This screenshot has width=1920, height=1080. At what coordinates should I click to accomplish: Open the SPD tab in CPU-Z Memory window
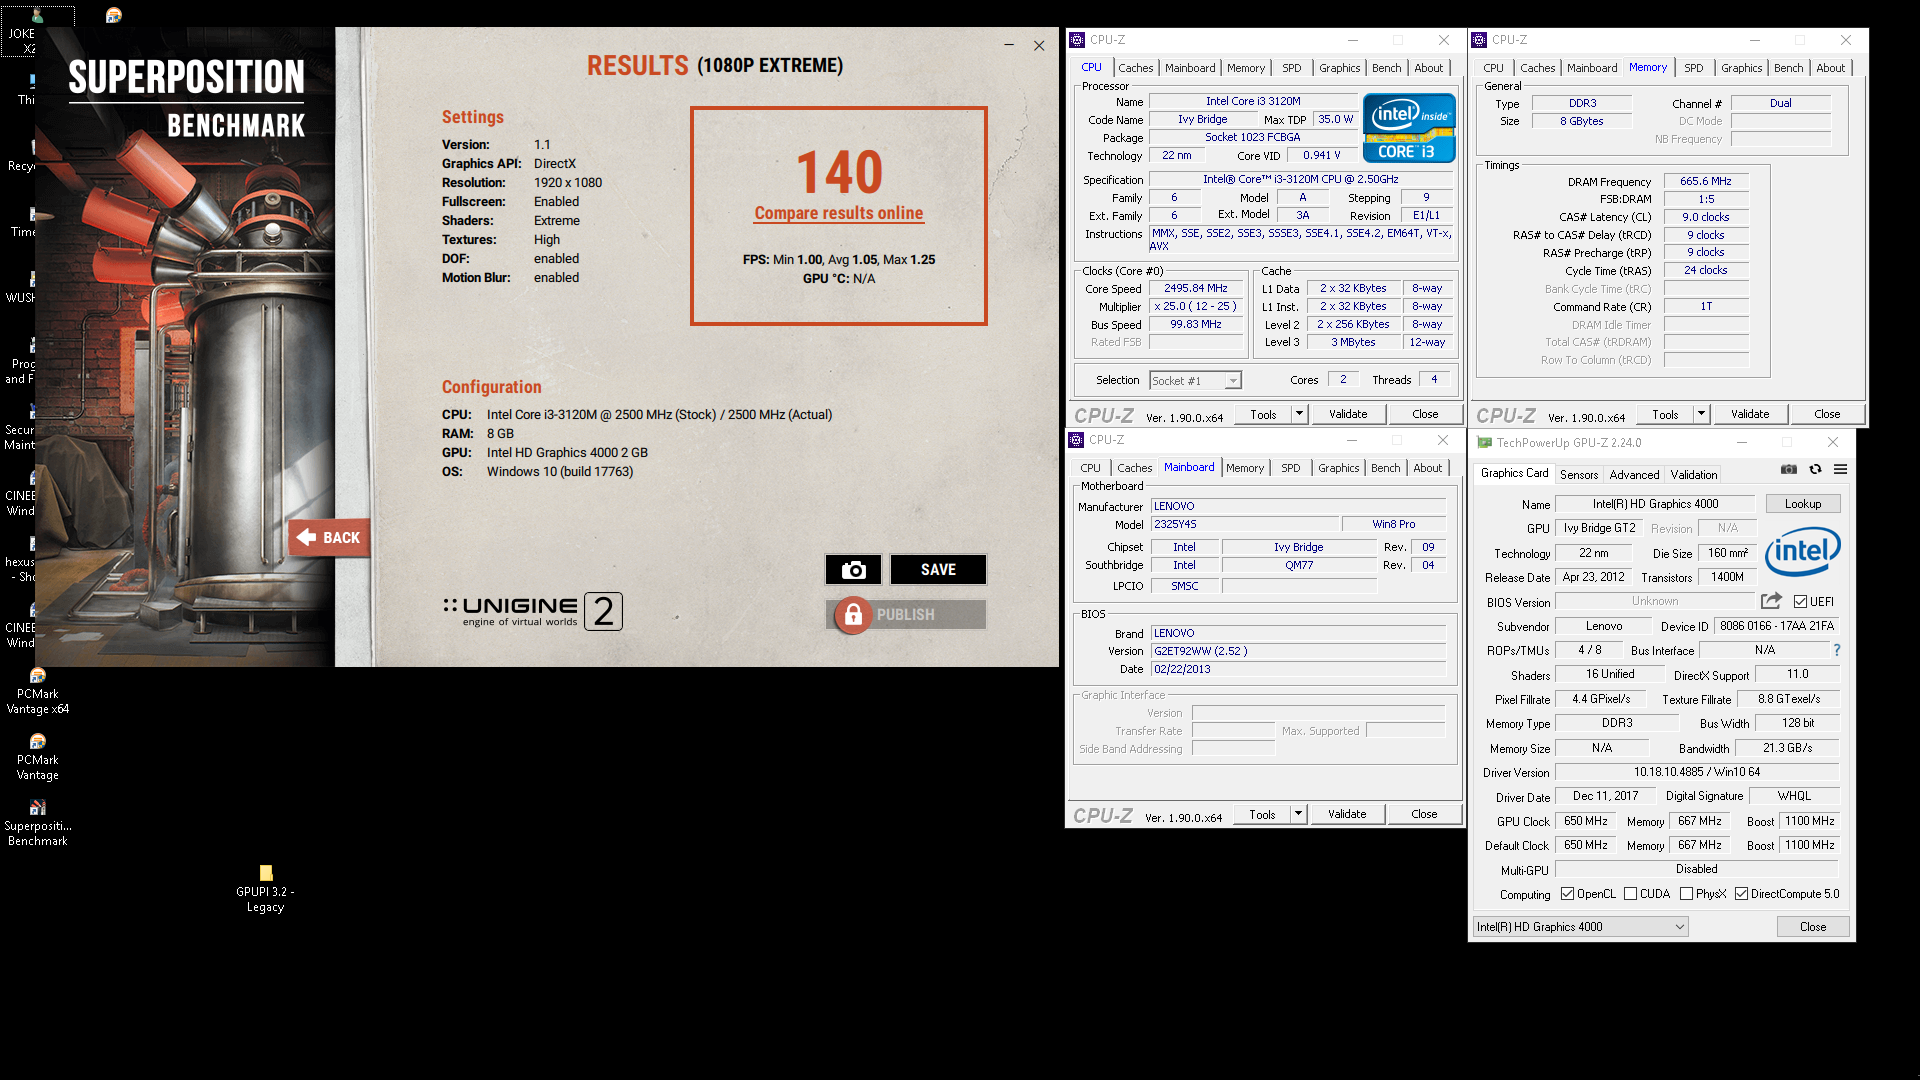tap(1693, 68)
